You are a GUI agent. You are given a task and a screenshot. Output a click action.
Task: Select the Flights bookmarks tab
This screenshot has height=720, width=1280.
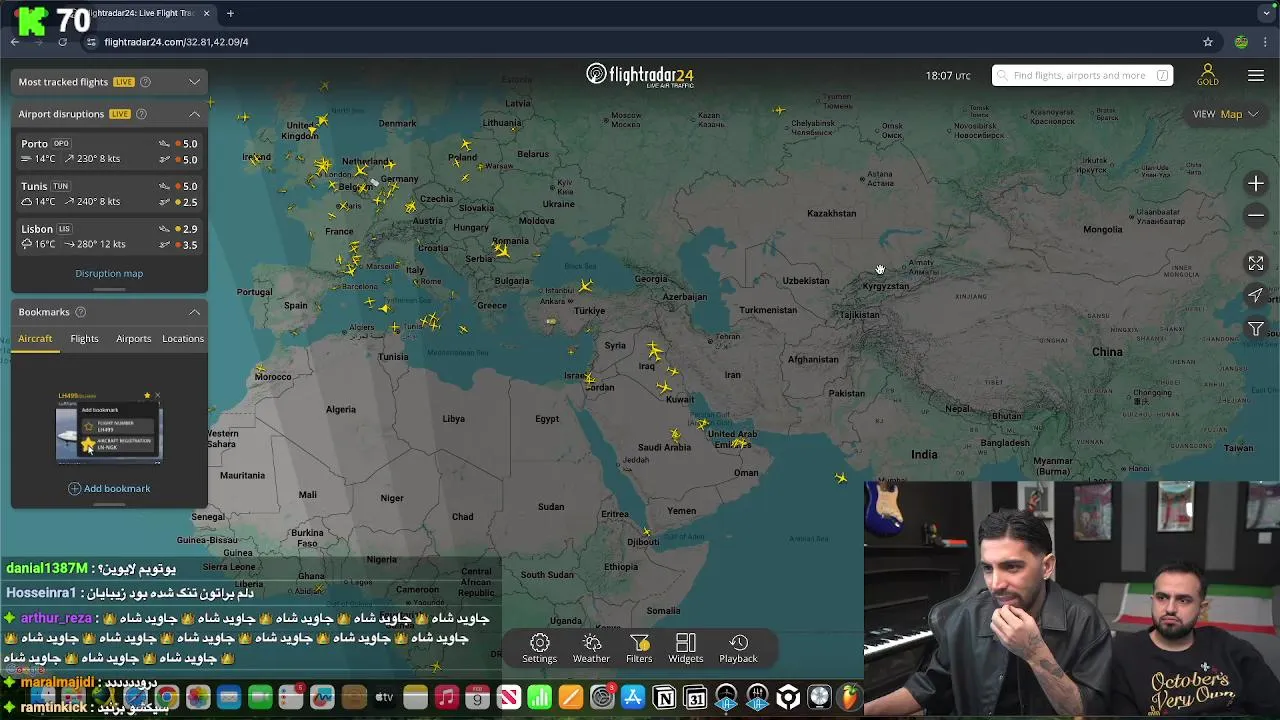click(x=84, y=338)
